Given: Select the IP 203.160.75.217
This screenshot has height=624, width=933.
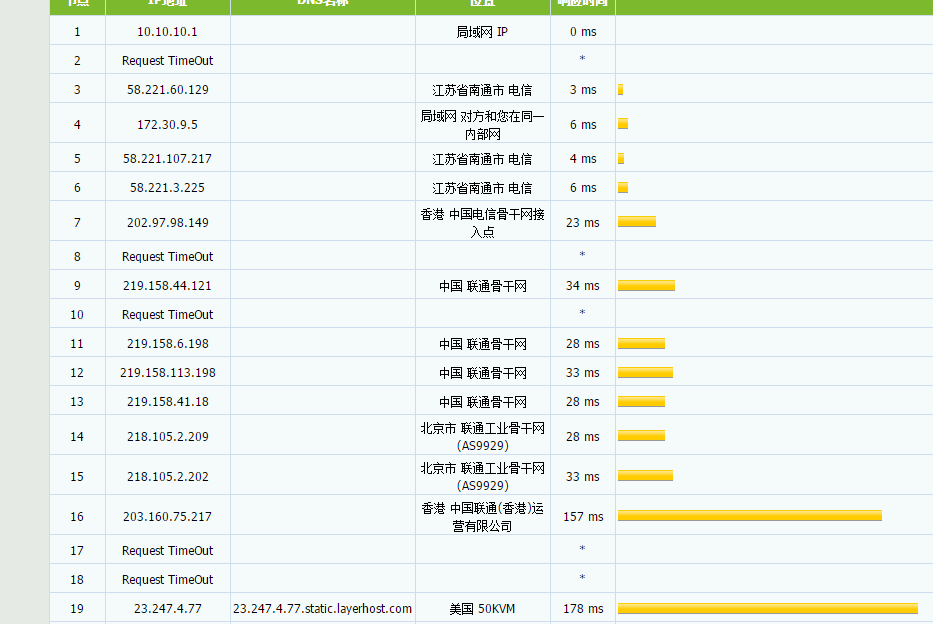Looking at the screenshot, I should pyautogui.click(x=167, y=517).
